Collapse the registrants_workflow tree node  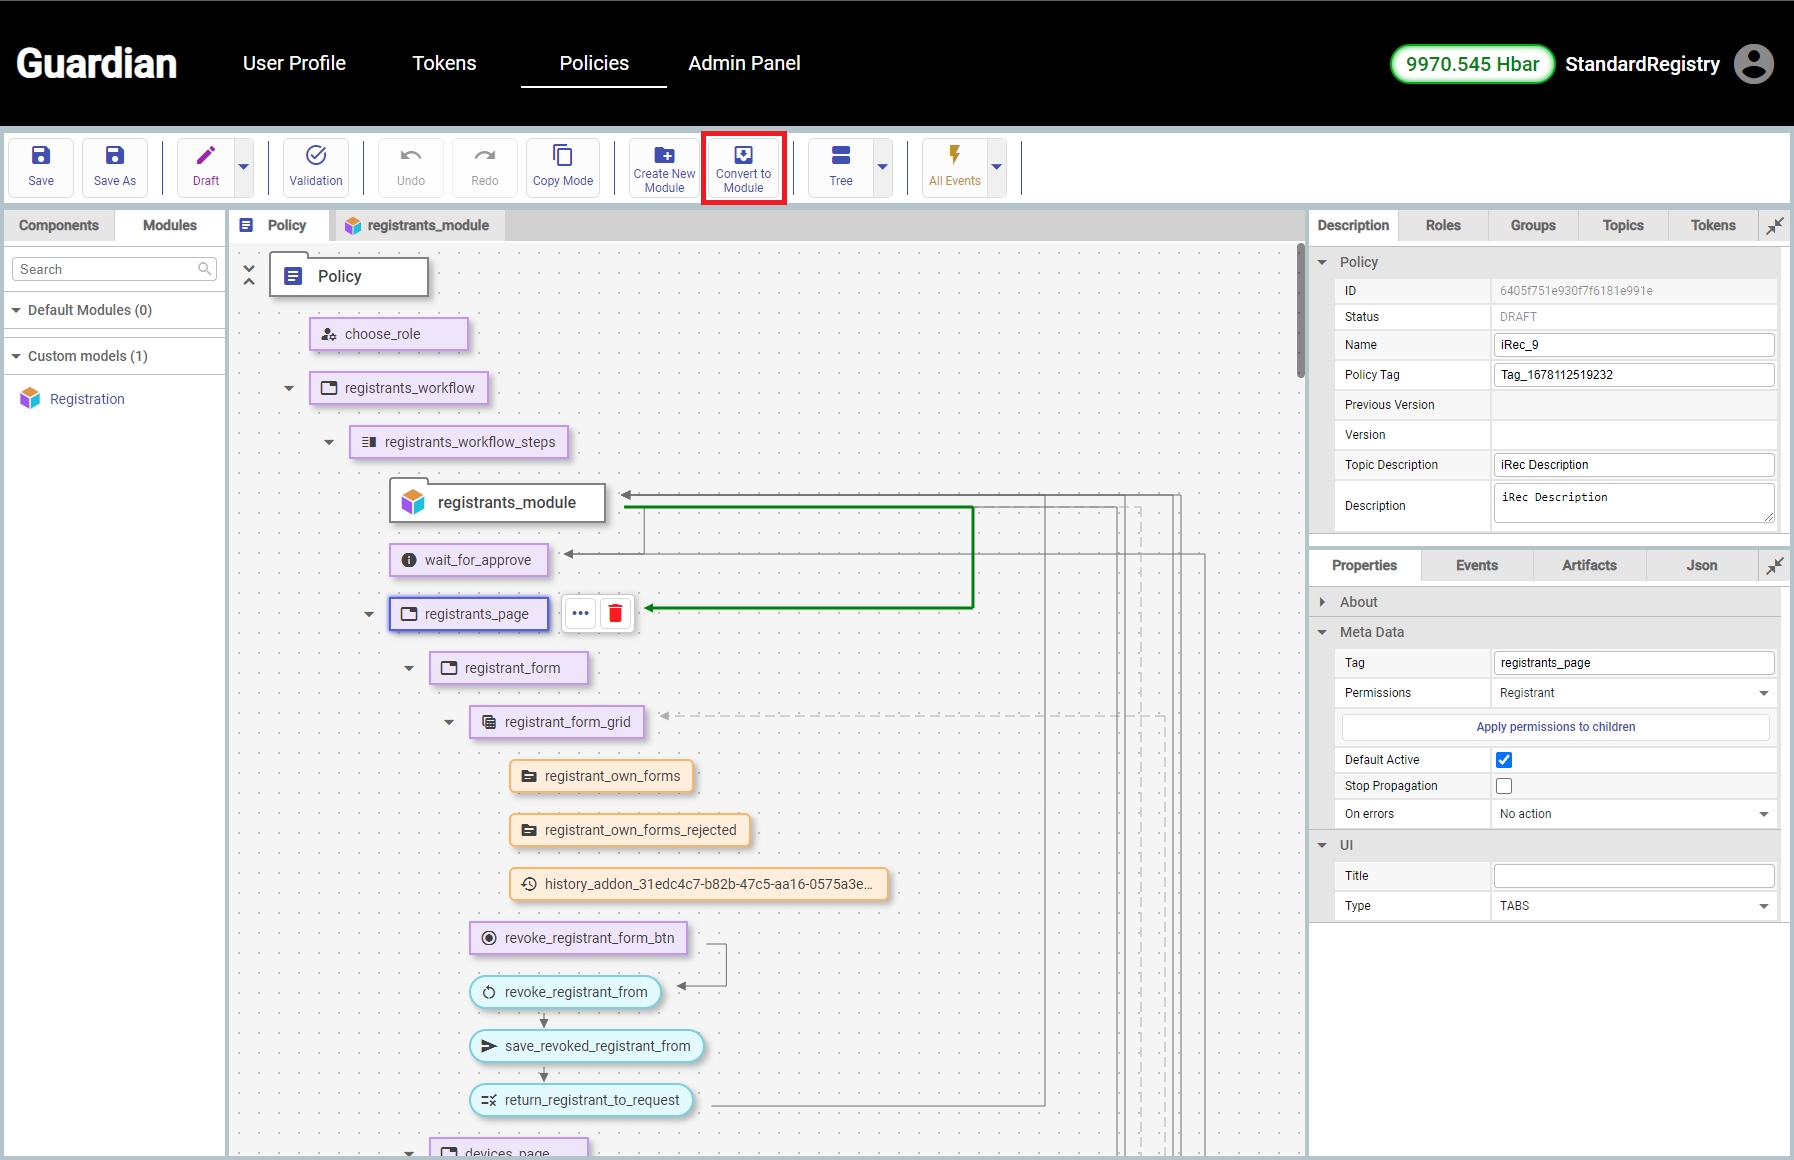point(289,388)
